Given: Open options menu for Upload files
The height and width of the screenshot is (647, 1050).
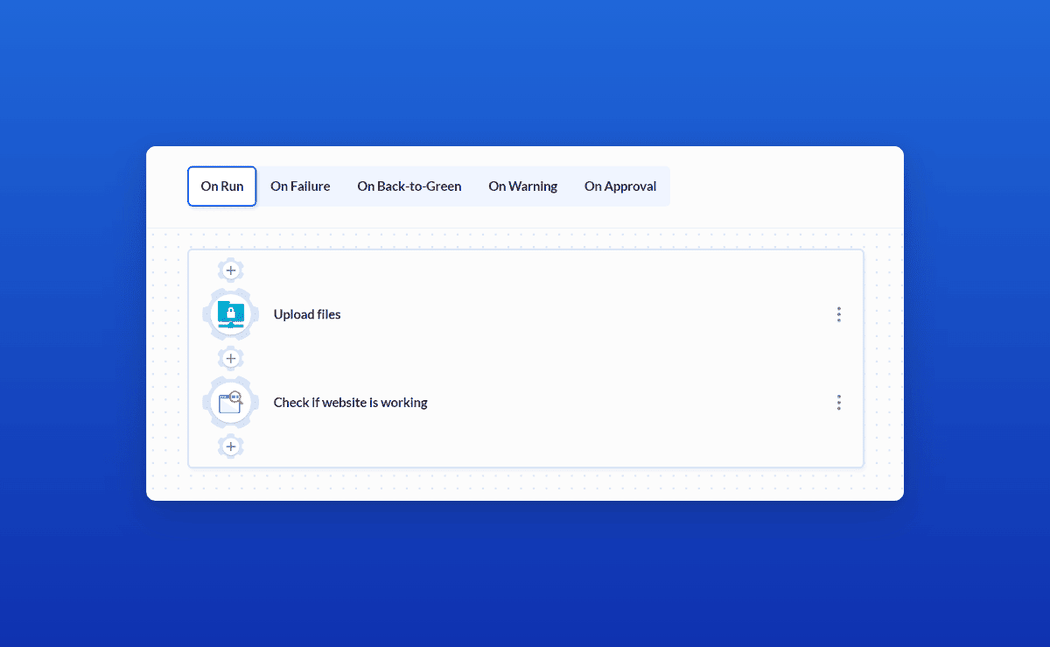Looking at the screenshot, I should coord(838,314).
